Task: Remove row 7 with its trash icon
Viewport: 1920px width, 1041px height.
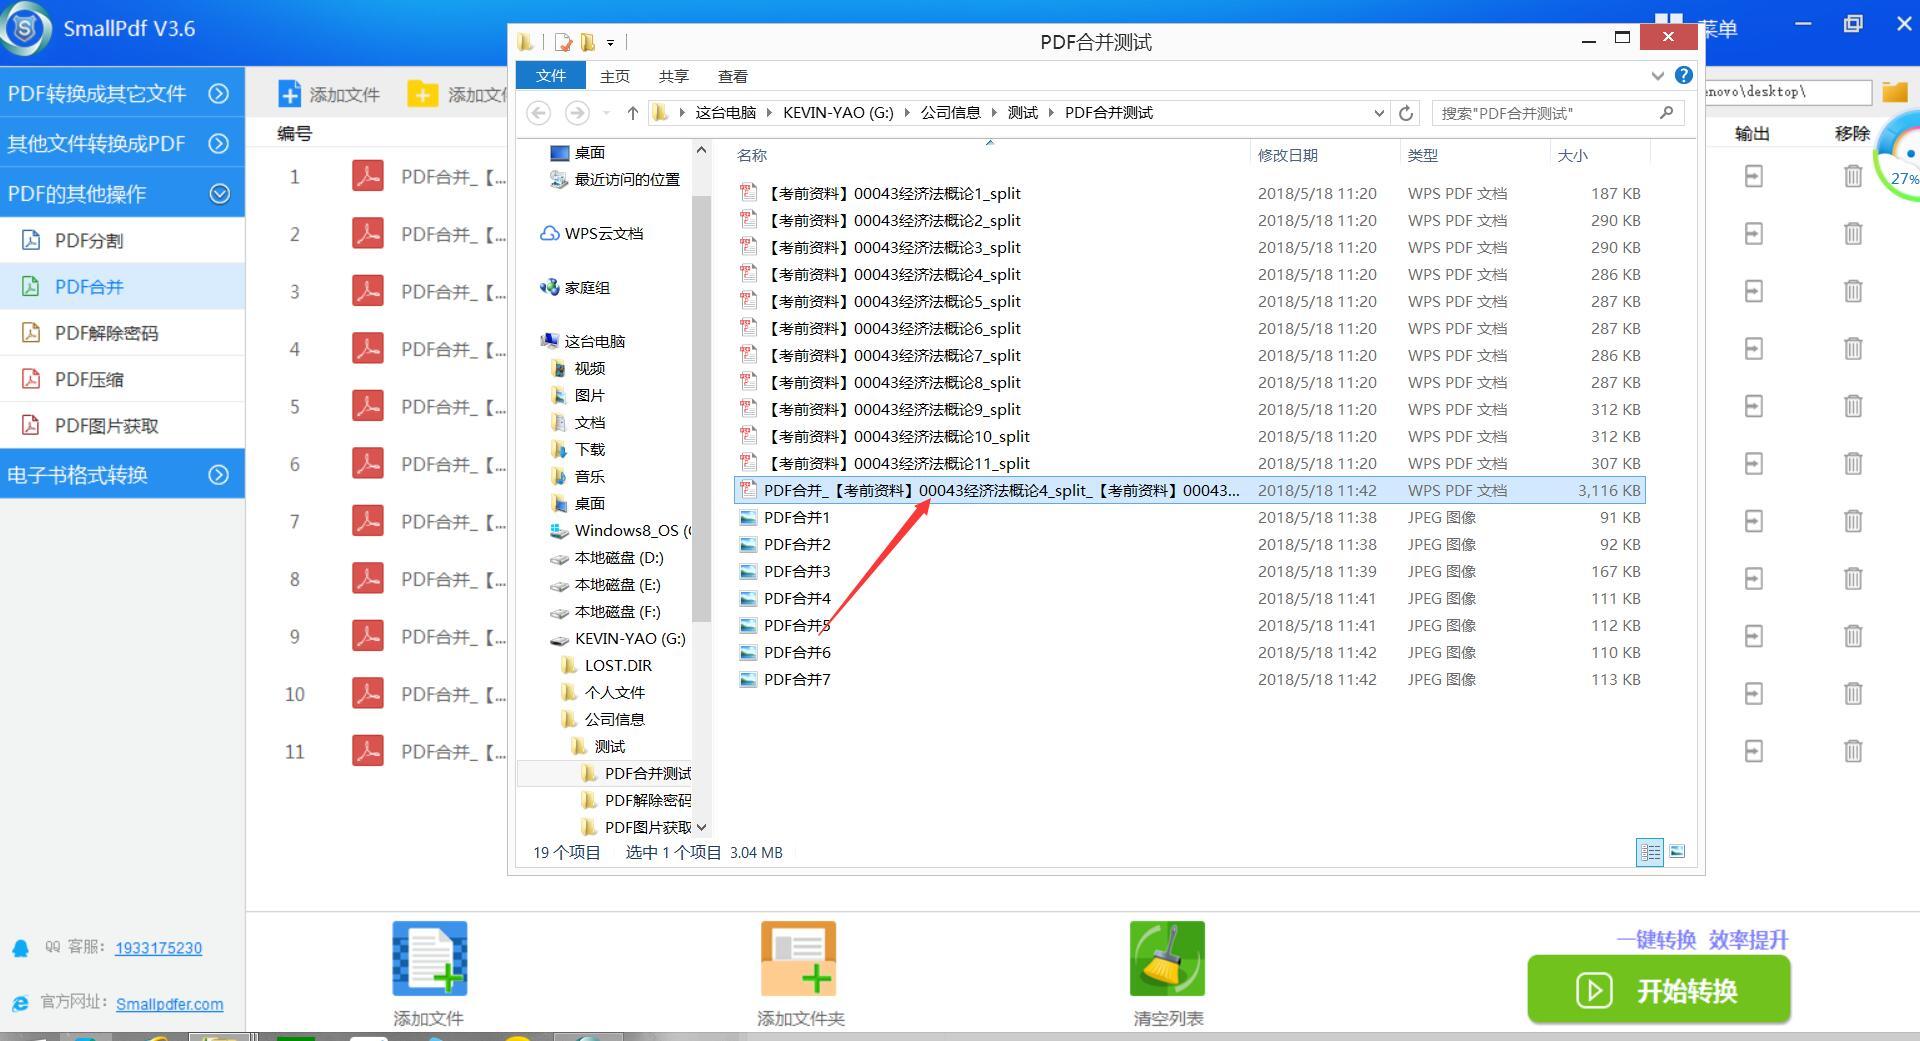Action: pyautogui.click(x=1852, y=521)
